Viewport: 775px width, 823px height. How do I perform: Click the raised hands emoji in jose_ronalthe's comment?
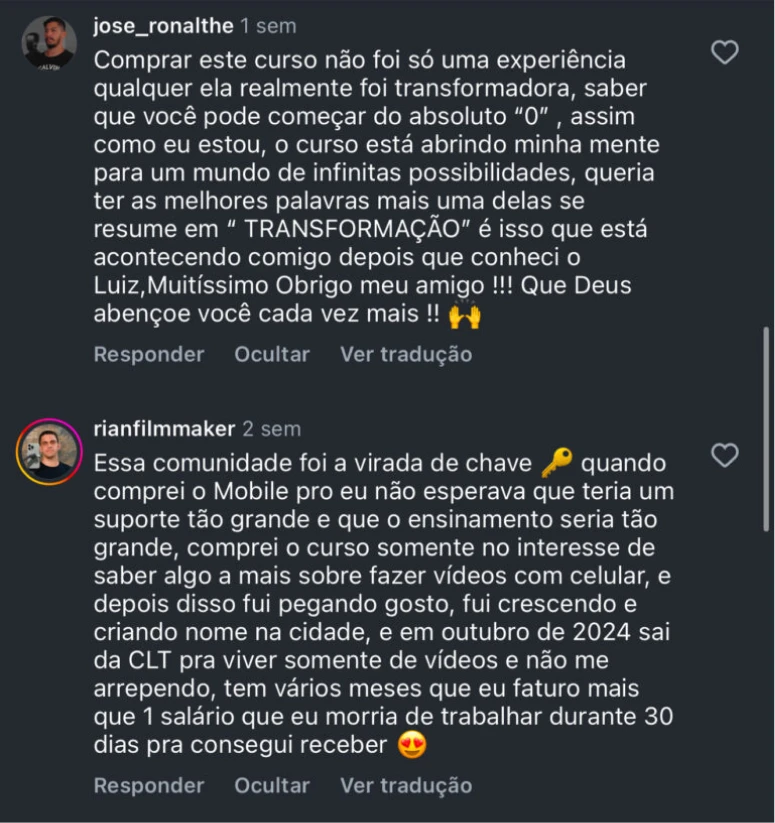tap(465, 316)
